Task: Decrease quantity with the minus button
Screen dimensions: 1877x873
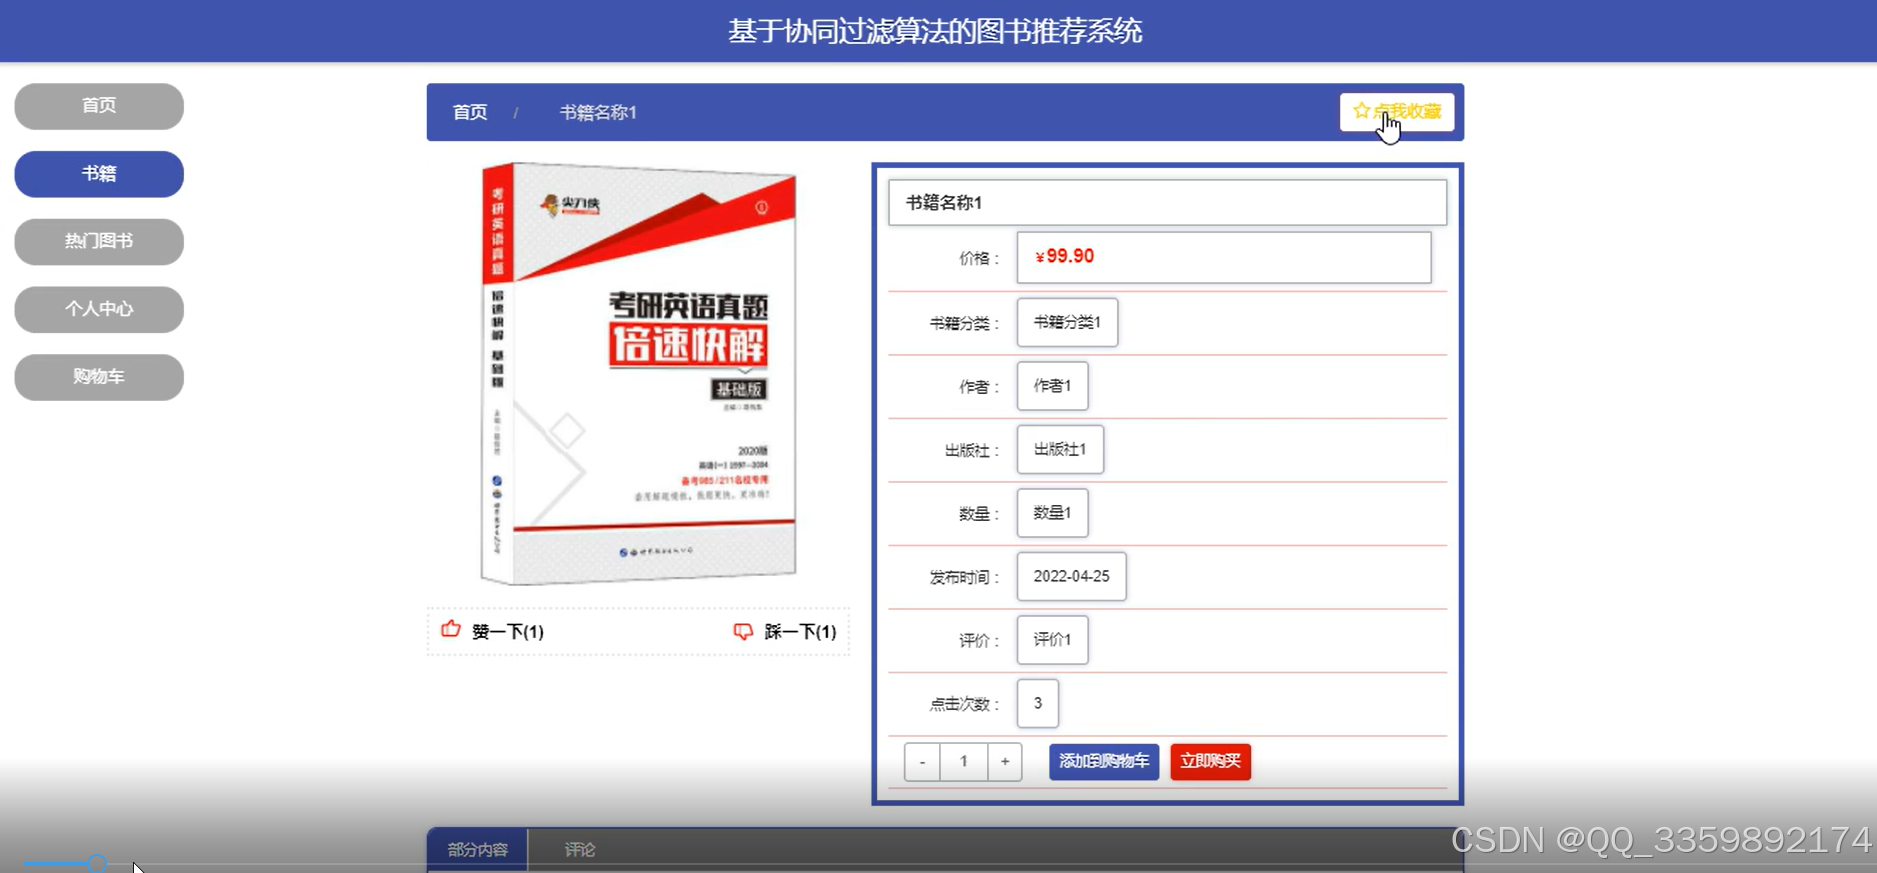Action: point(922,762)
